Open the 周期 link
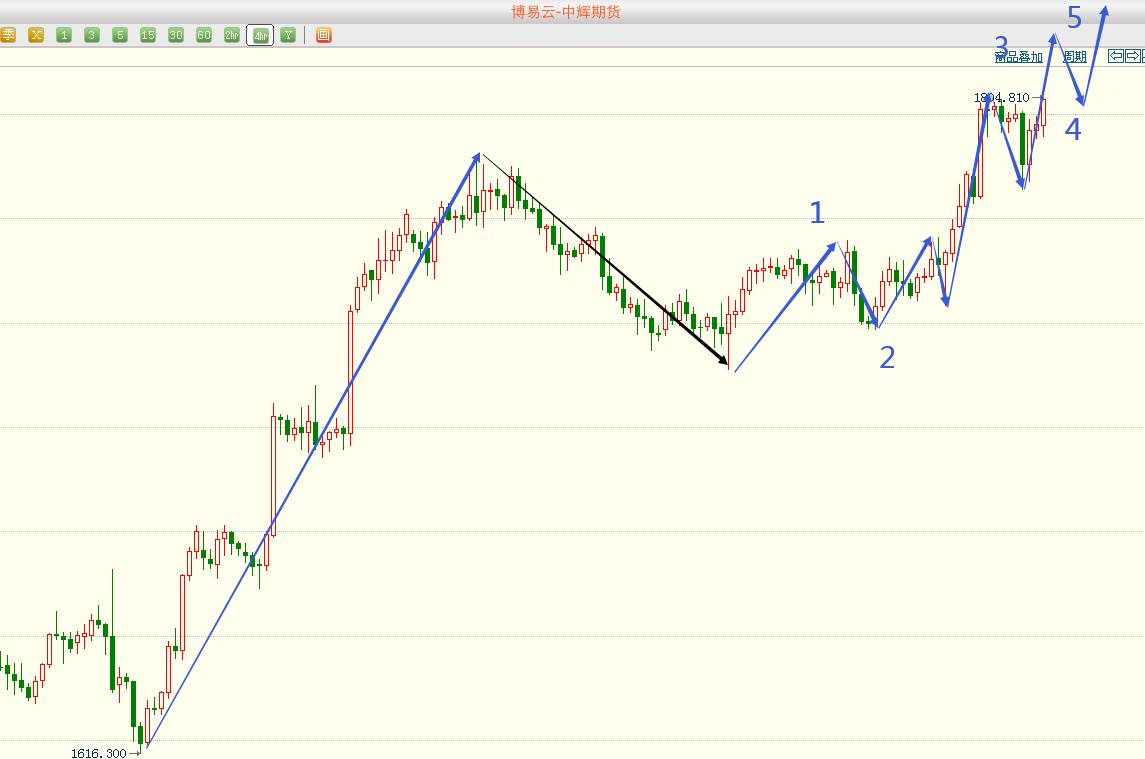This screenshot has height=759, width=1145. 1075,57
